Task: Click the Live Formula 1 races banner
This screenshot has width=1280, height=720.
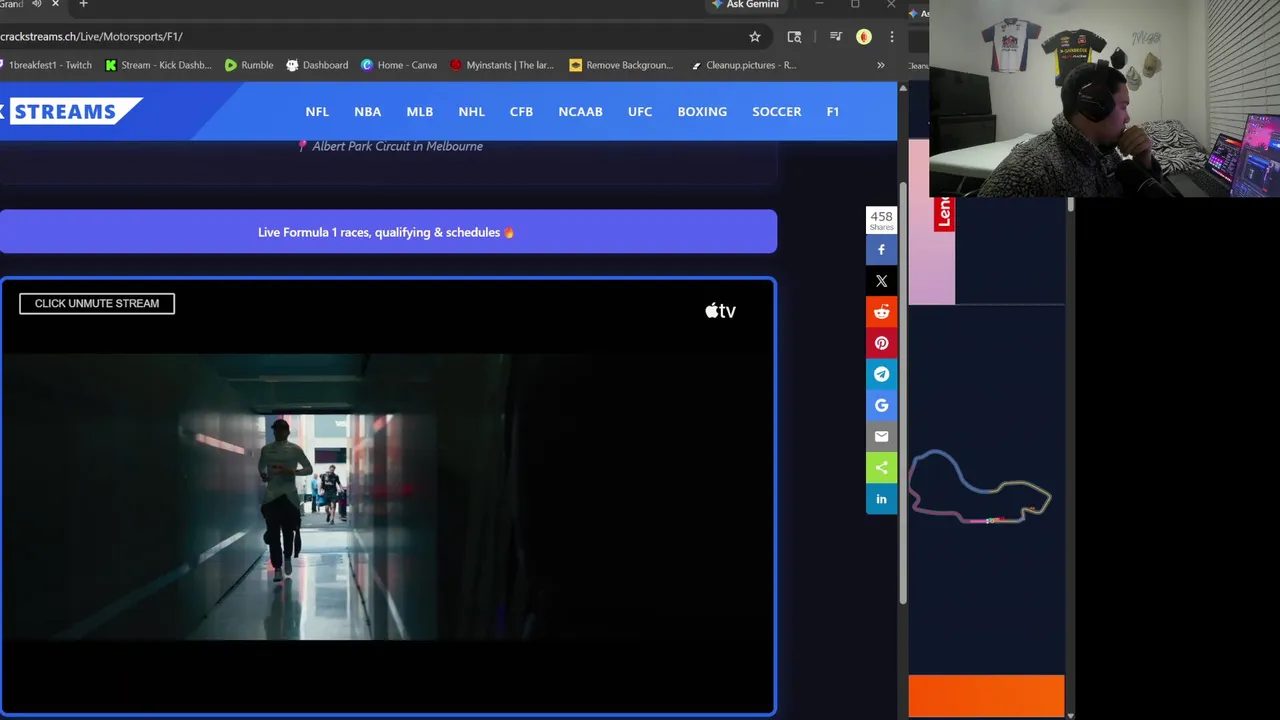Action: [388, 232]
